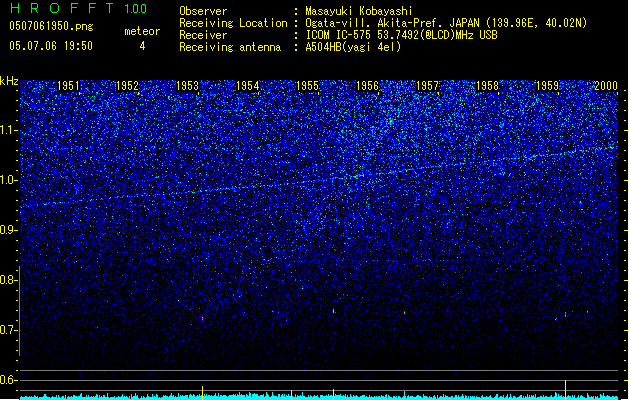Click the yellow spike midway between 1954 and 1955

click(x=292, y=394)
